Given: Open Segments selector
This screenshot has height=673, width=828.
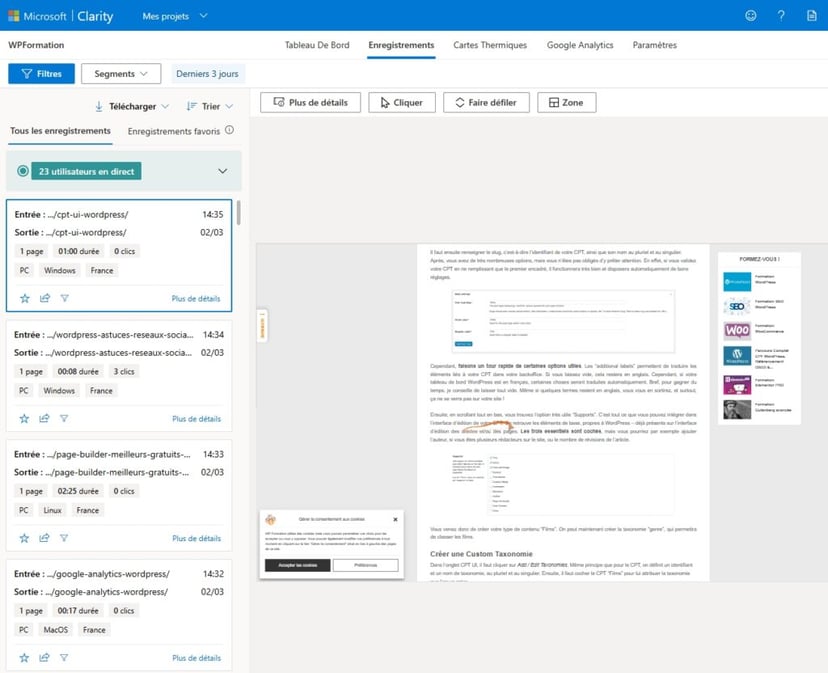Looking at the screenshot, I should click(x=120, y=73).
